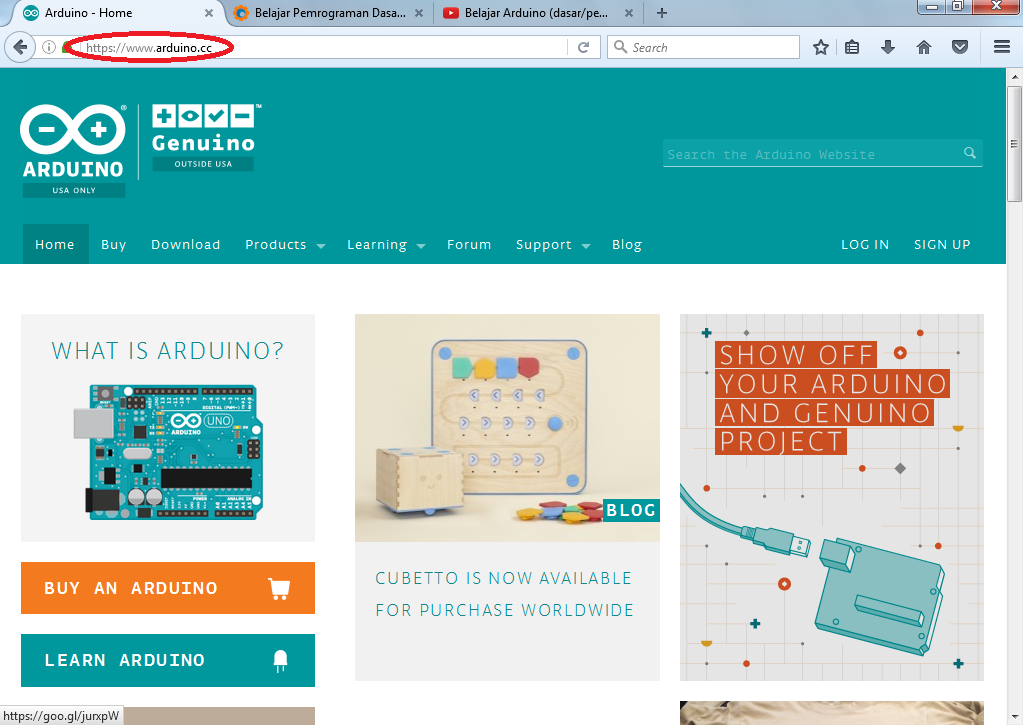
Task: Click the Genuino logo
Action: tap(204, 128)
